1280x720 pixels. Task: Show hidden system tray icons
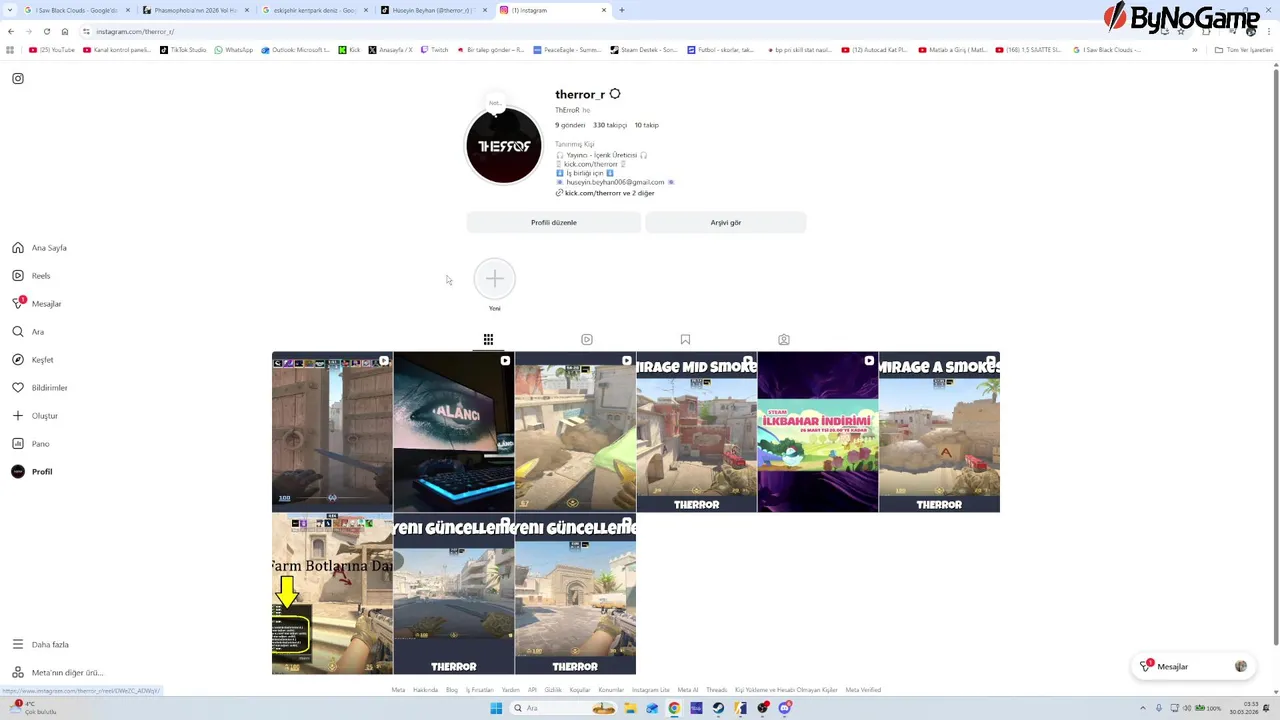1143,708
